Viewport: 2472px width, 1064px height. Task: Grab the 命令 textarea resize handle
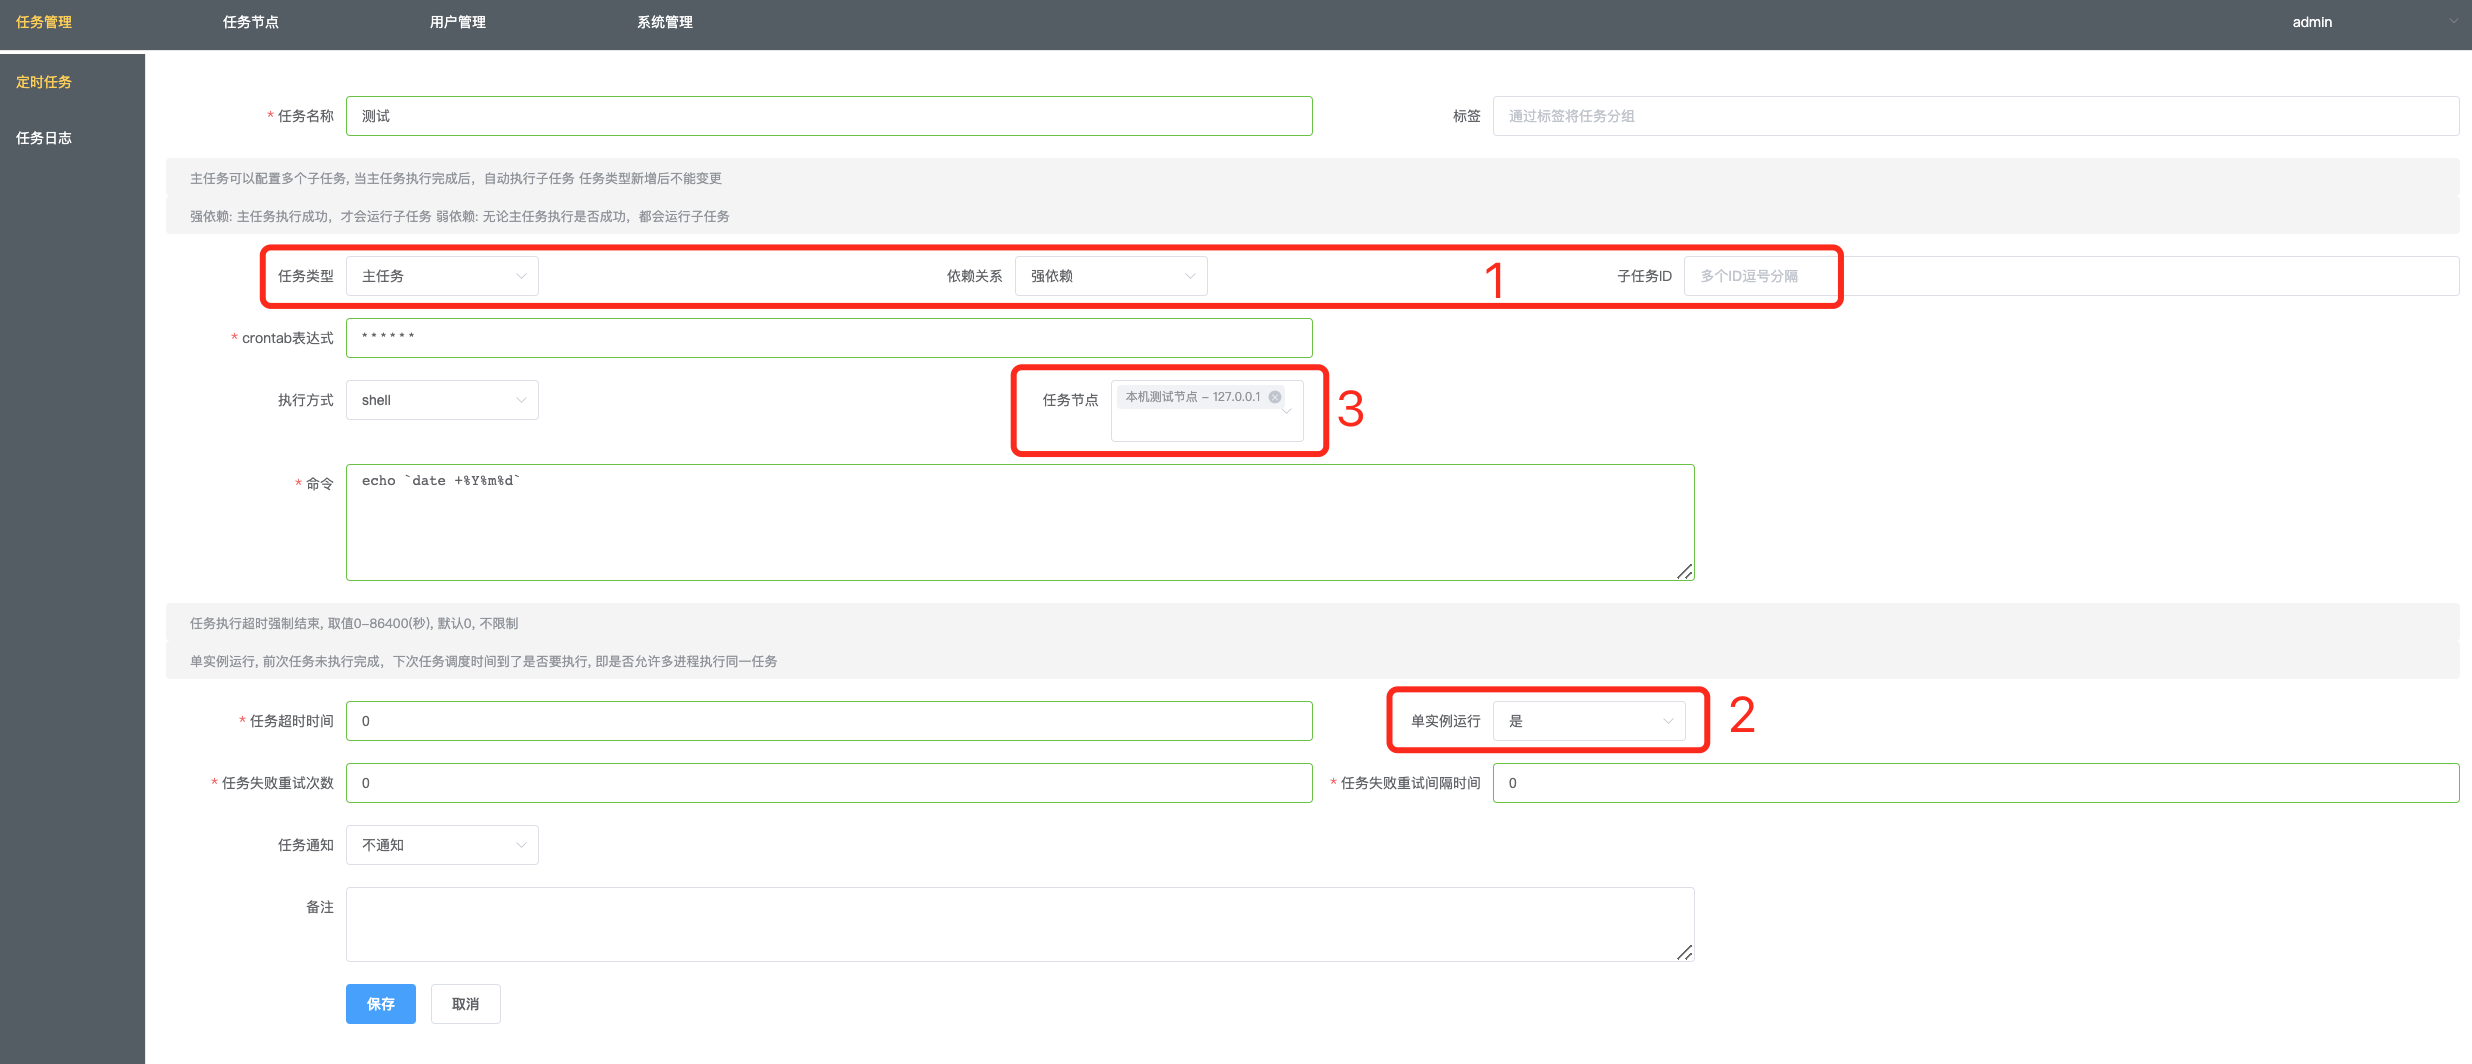tap(1685, 571)
